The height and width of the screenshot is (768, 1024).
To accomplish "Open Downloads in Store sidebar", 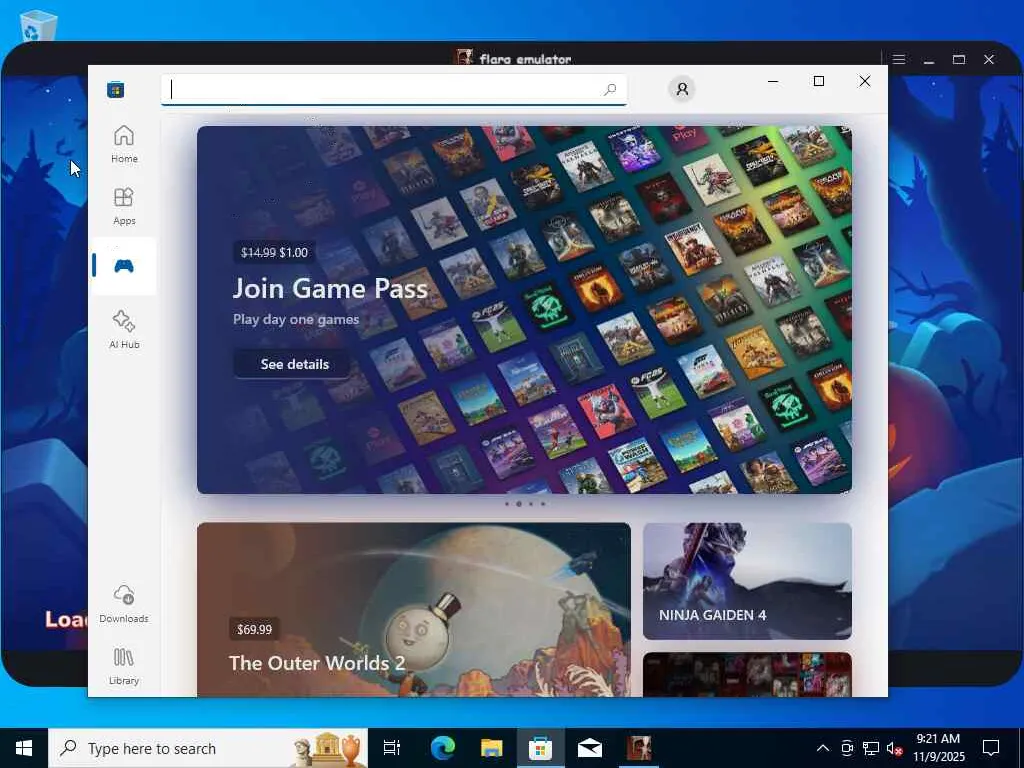I will (x=124, y=604).
